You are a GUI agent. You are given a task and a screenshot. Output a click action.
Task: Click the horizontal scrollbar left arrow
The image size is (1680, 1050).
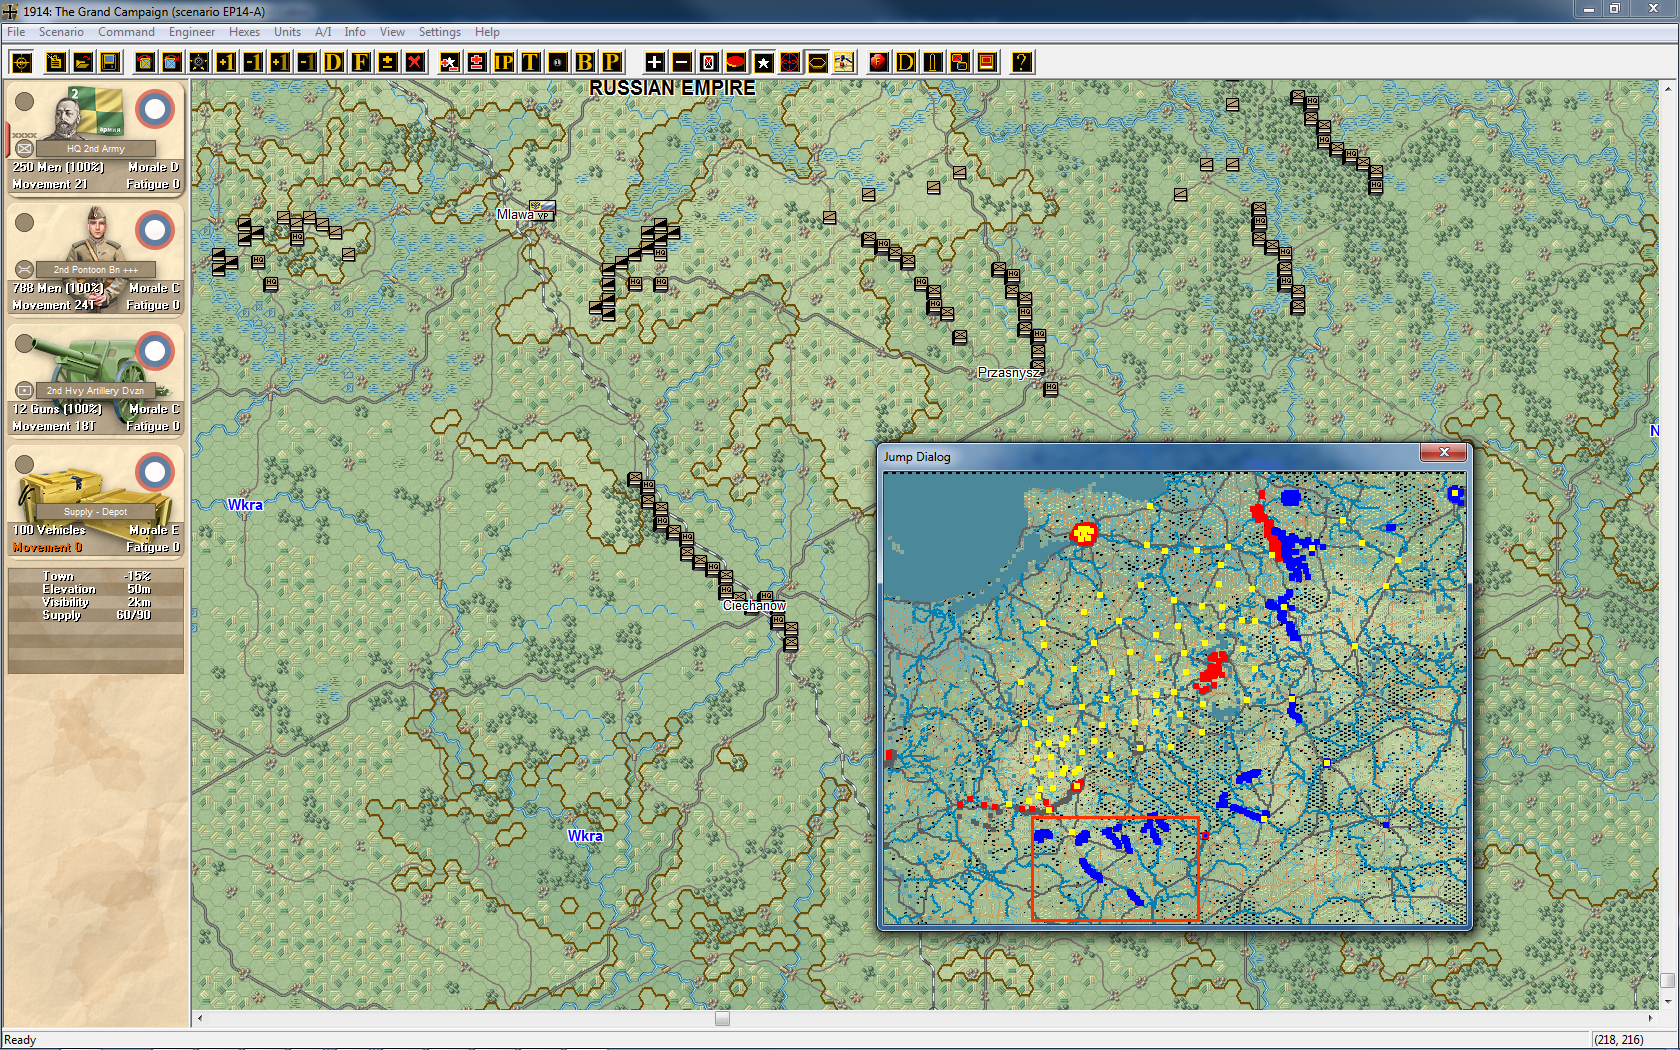tap(200, 1018)
